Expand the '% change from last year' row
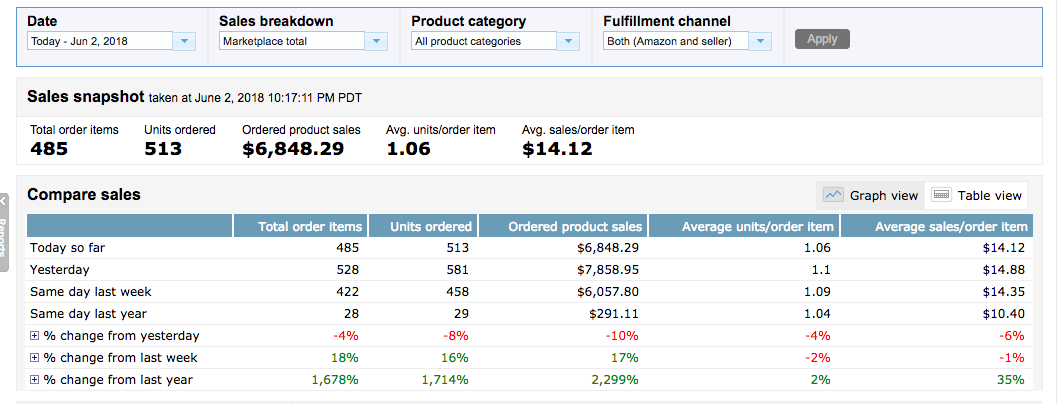 click(34, 380)
